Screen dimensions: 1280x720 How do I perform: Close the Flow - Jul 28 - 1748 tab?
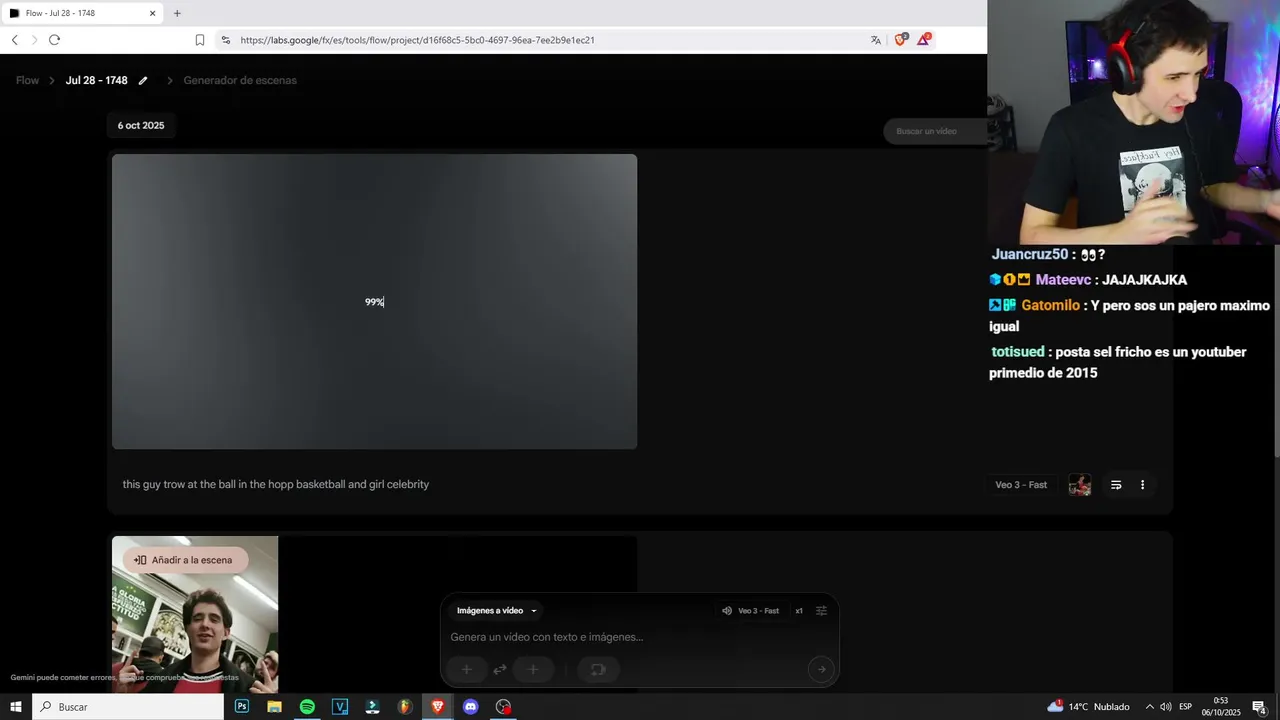[152, 13]
